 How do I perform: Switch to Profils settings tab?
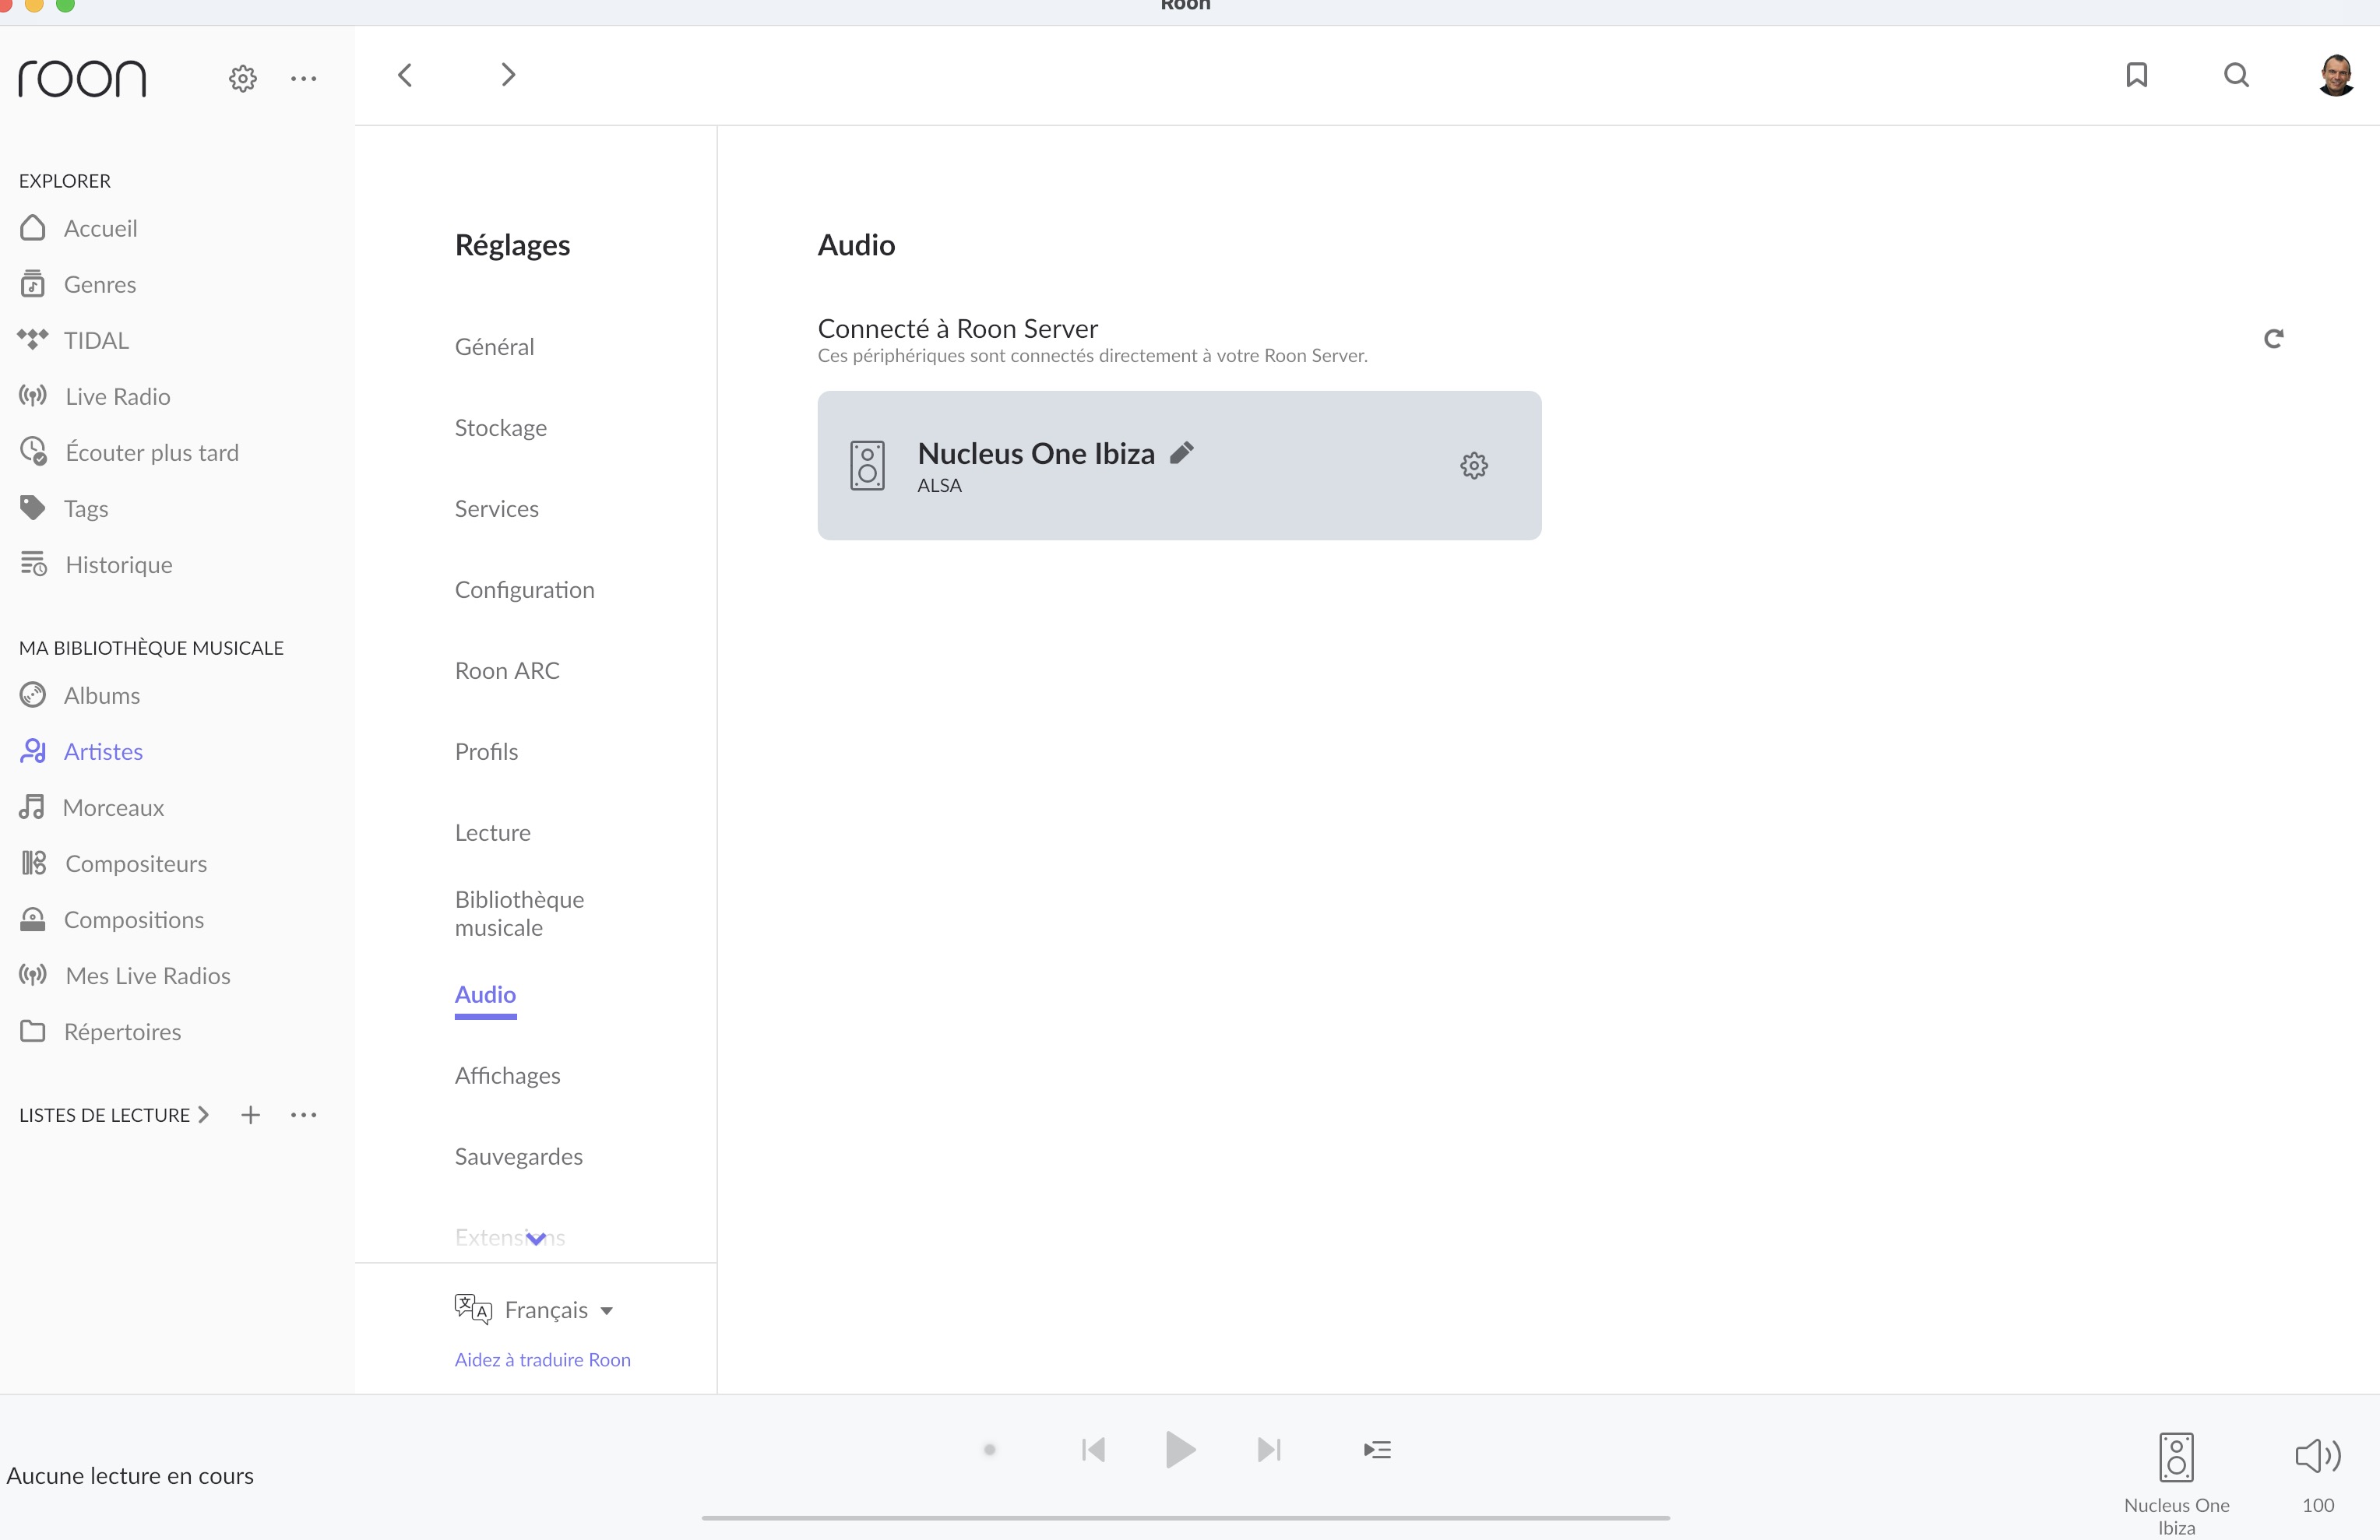click(487, 751)
